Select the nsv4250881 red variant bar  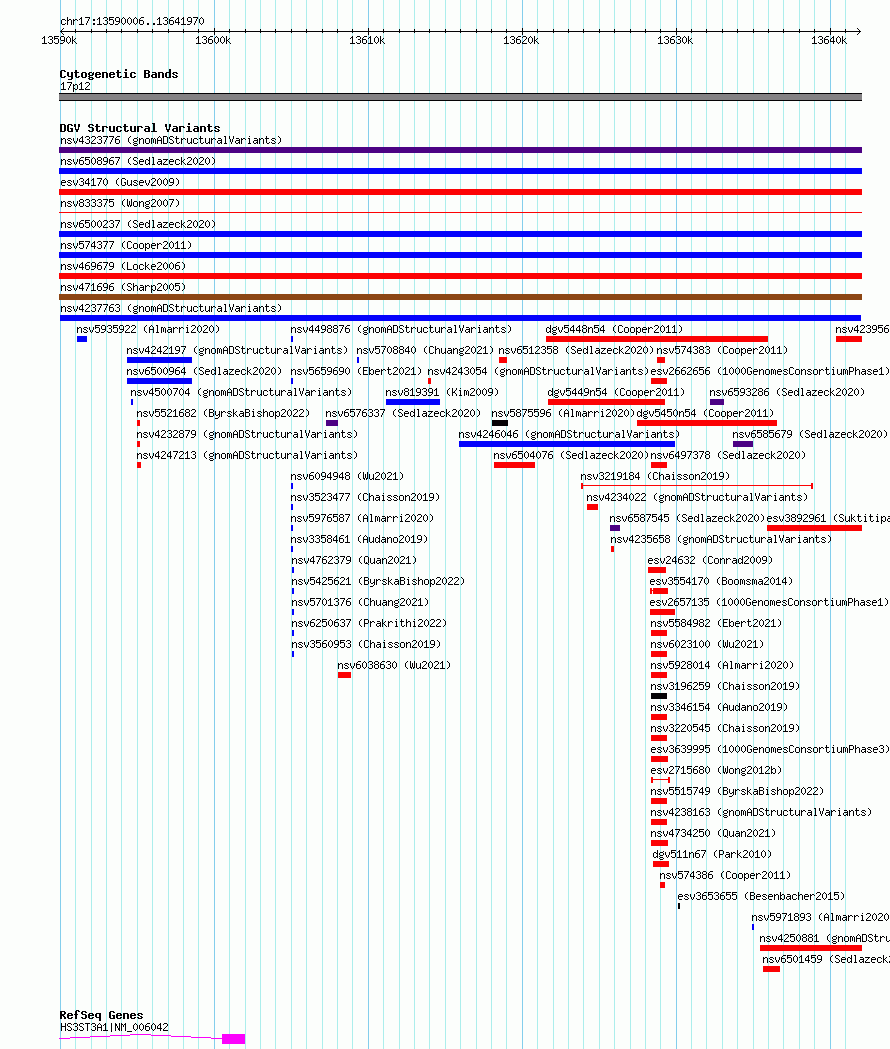811,948
